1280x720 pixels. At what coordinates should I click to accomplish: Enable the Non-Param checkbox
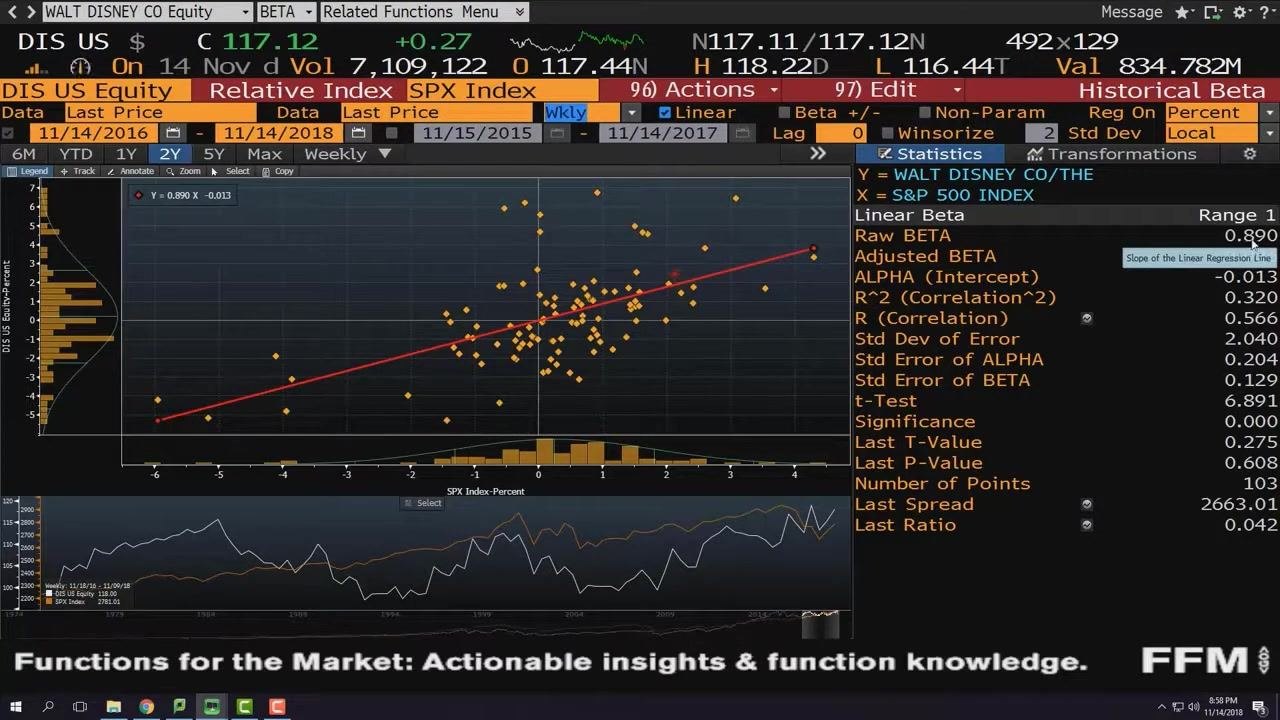[x=925, y=113]
